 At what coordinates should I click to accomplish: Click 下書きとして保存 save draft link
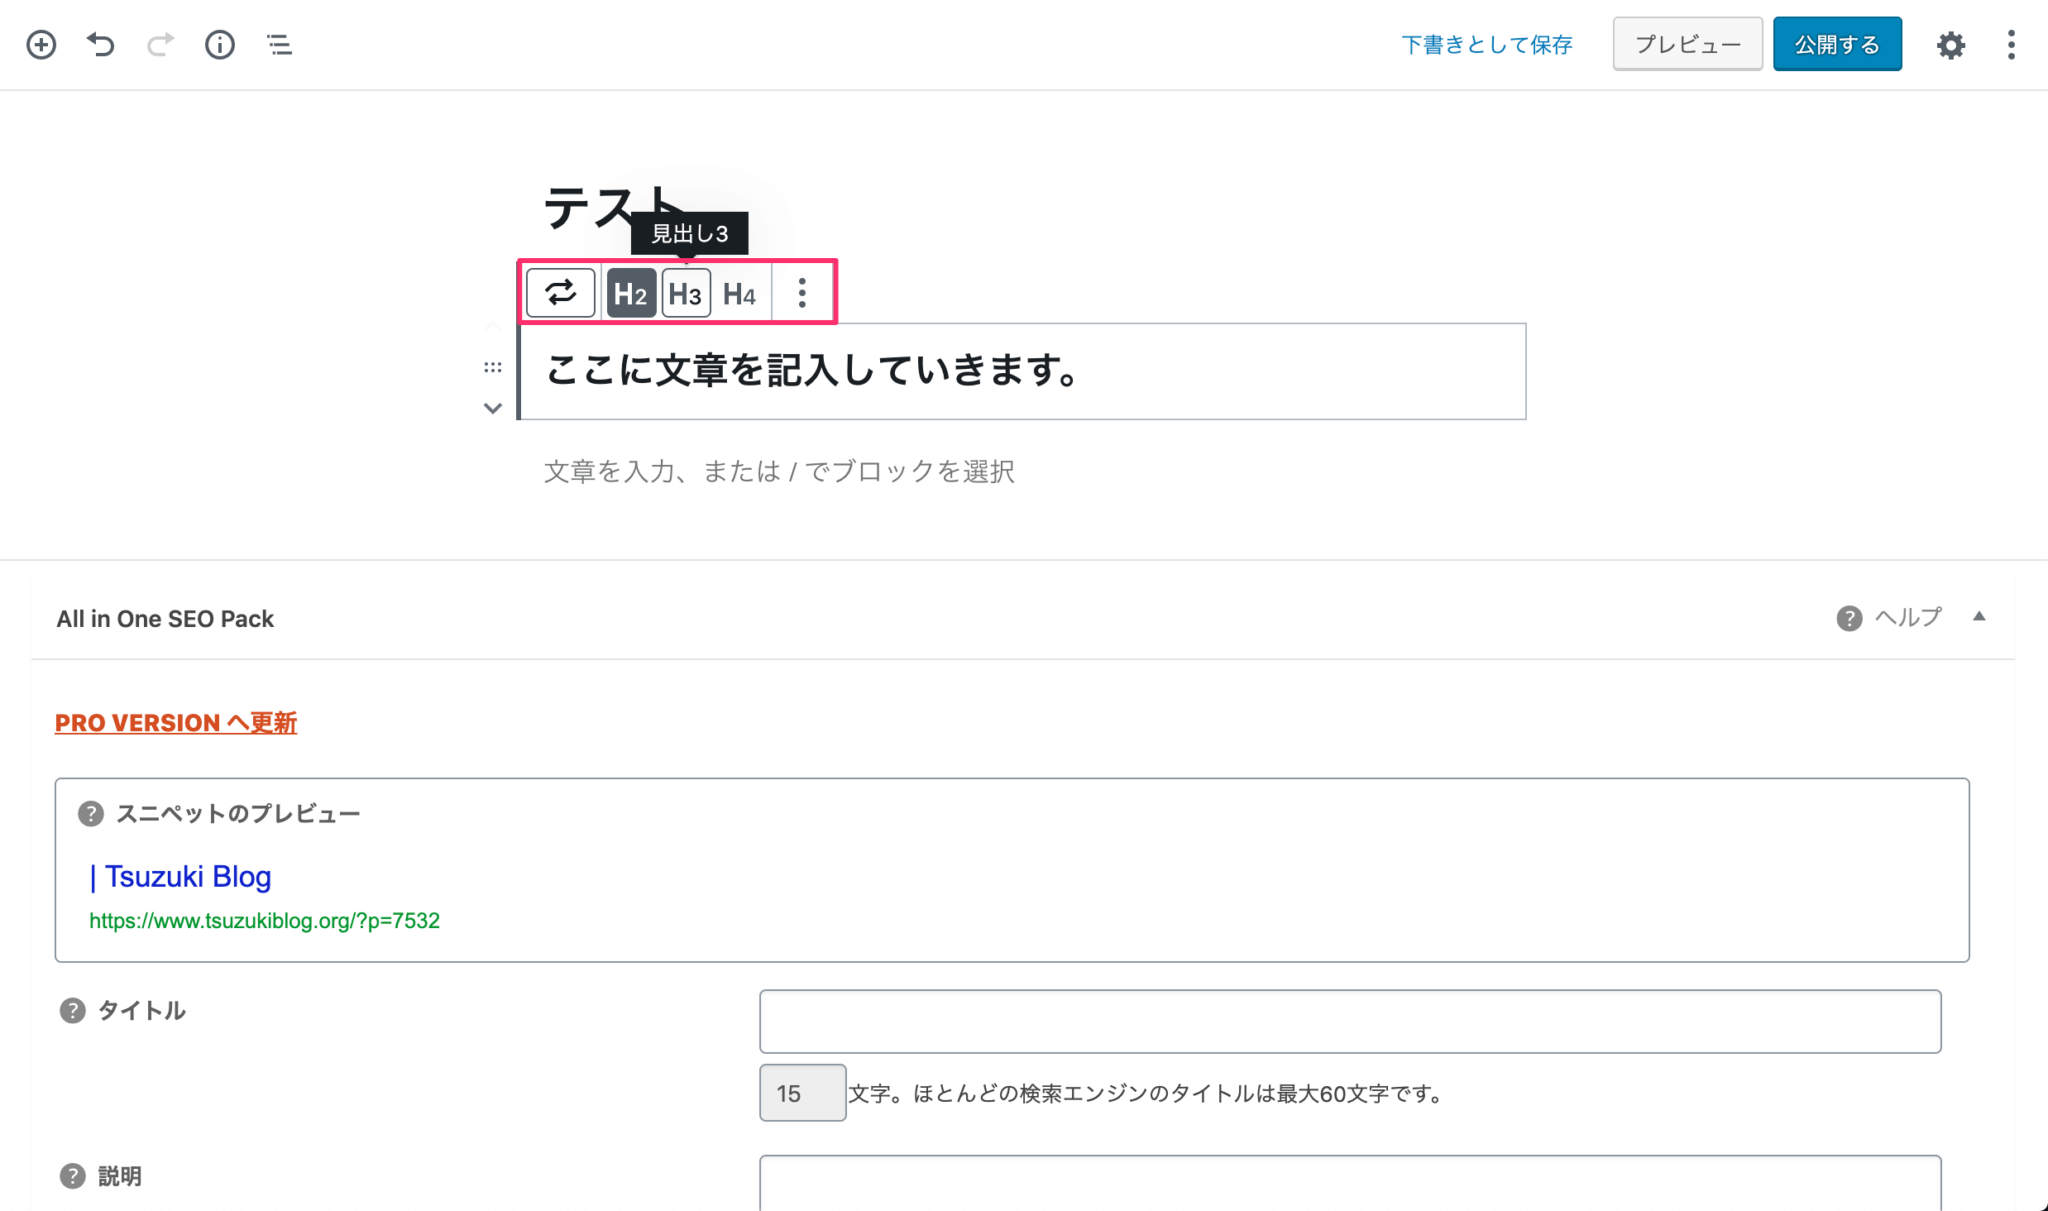tap(1486, 45)
